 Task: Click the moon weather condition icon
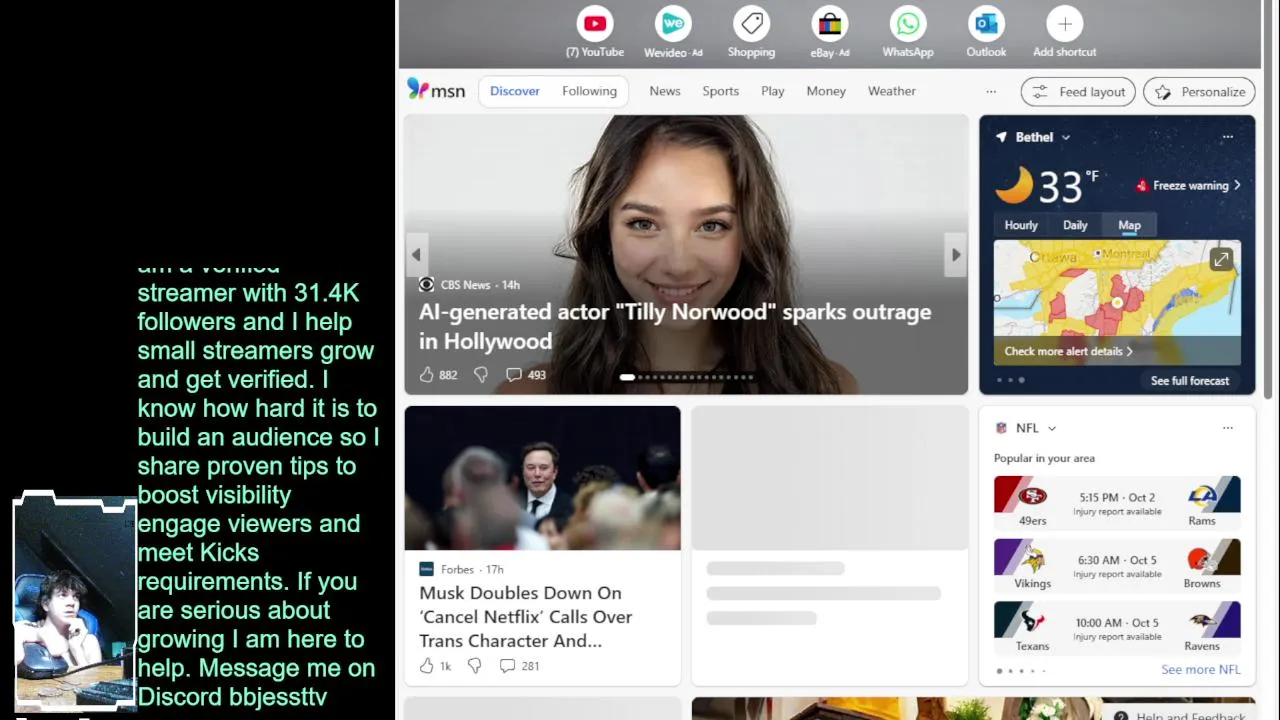point(1014,185)
